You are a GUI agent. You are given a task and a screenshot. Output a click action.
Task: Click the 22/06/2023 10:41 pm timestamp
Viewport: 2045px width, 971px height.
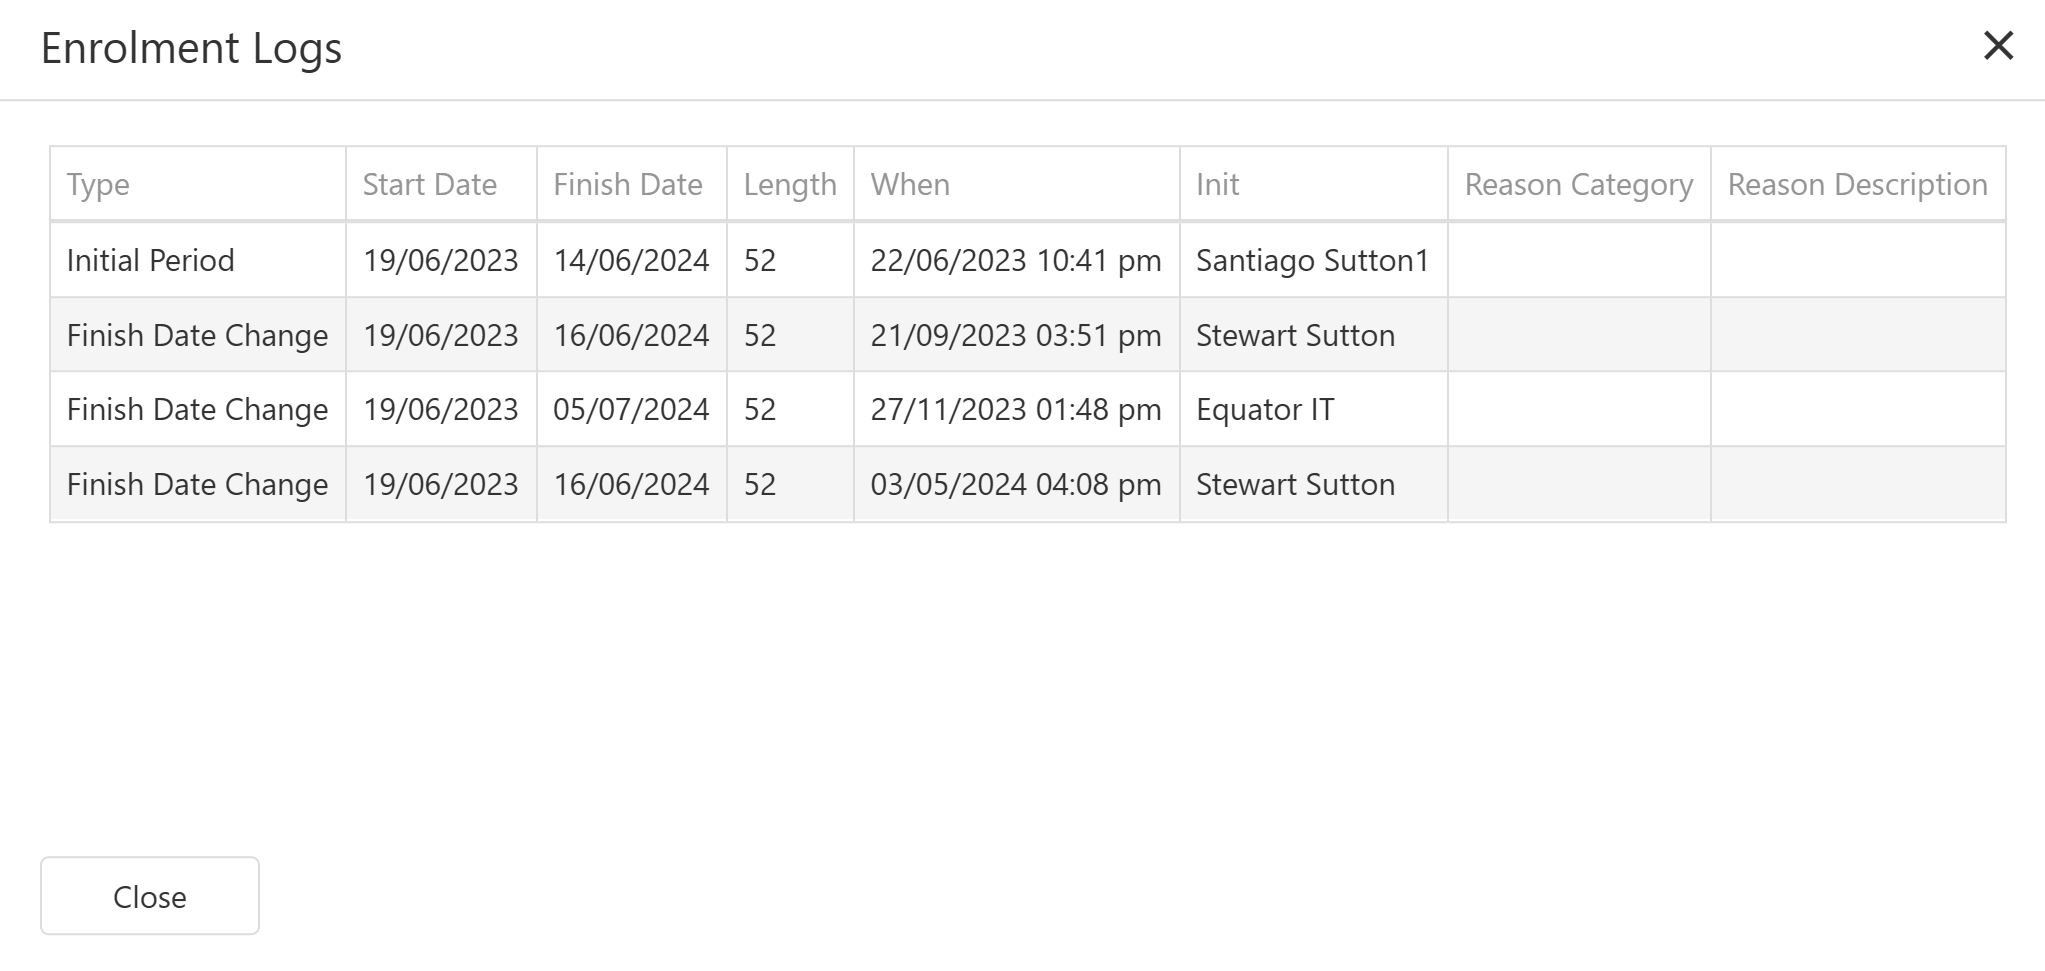pyautogui.click(x=1015, y=261)
